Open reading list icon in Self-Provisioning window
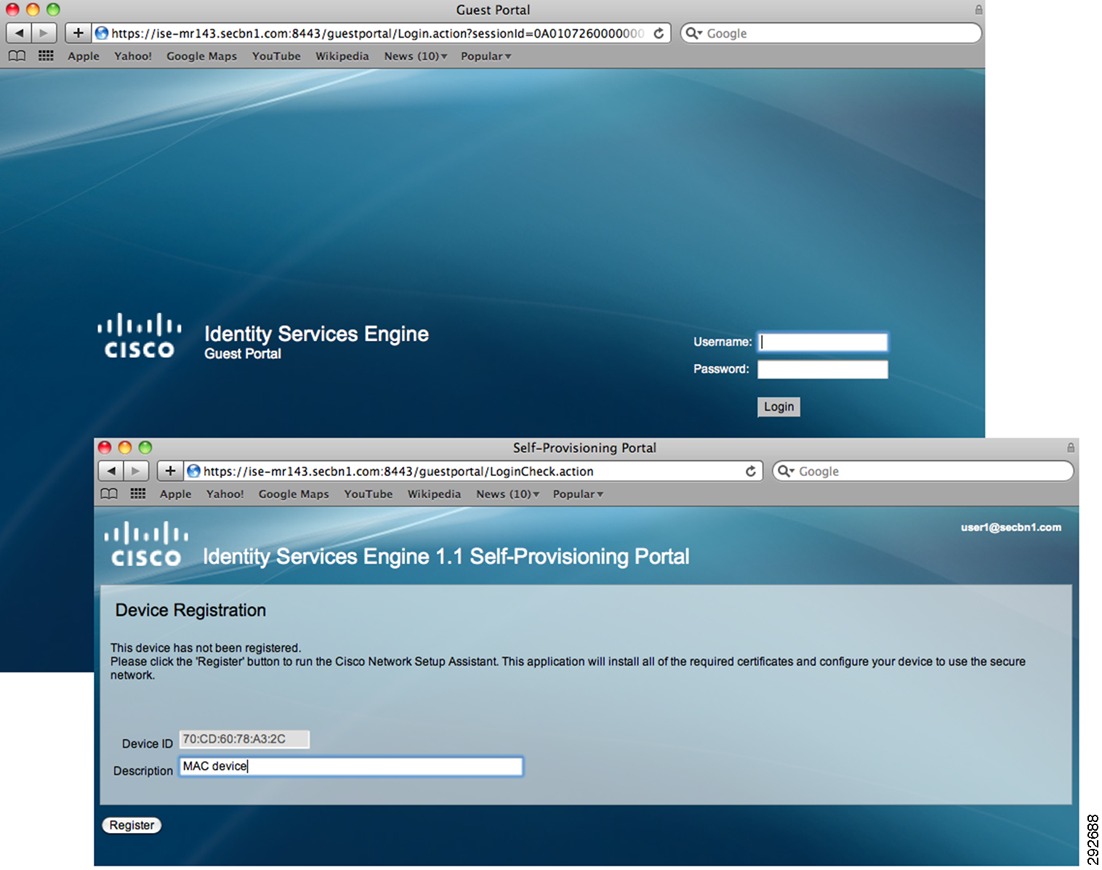 [109, 494]
